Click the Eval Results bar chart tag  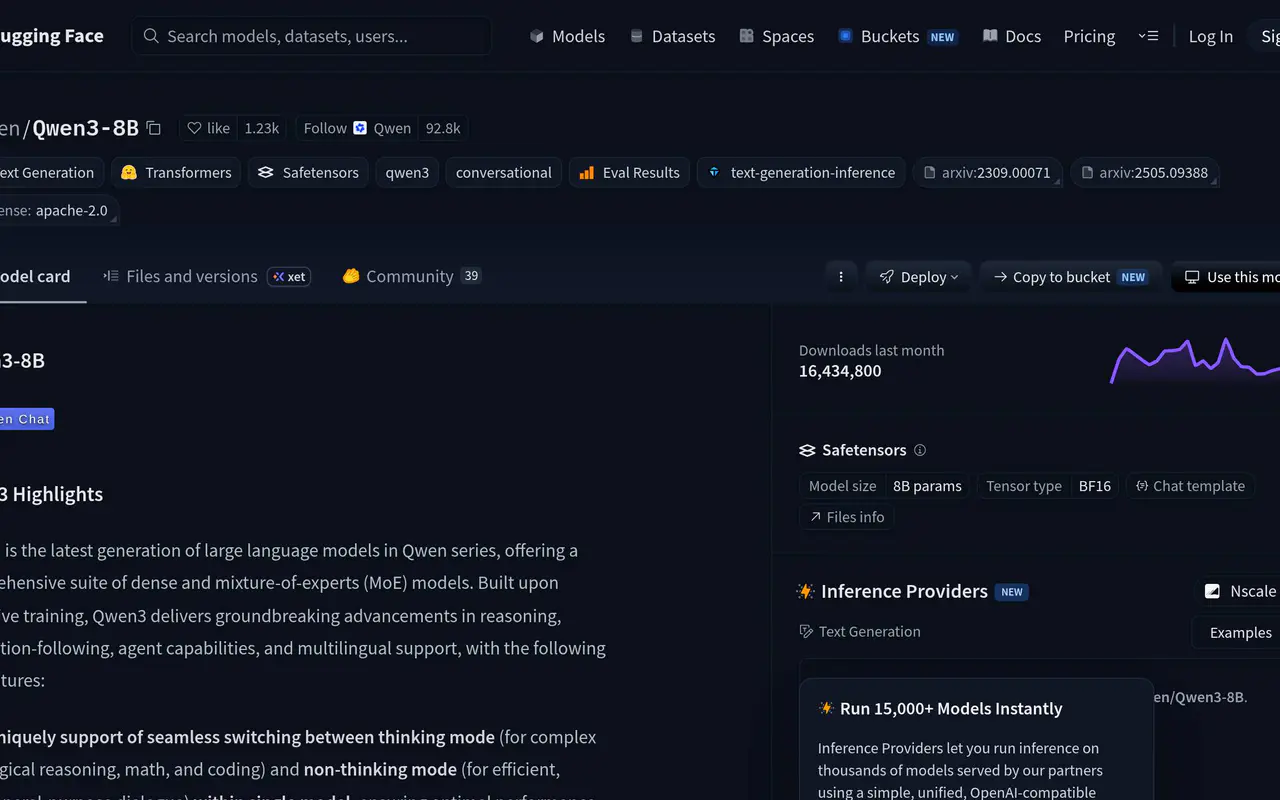[629, 172]
